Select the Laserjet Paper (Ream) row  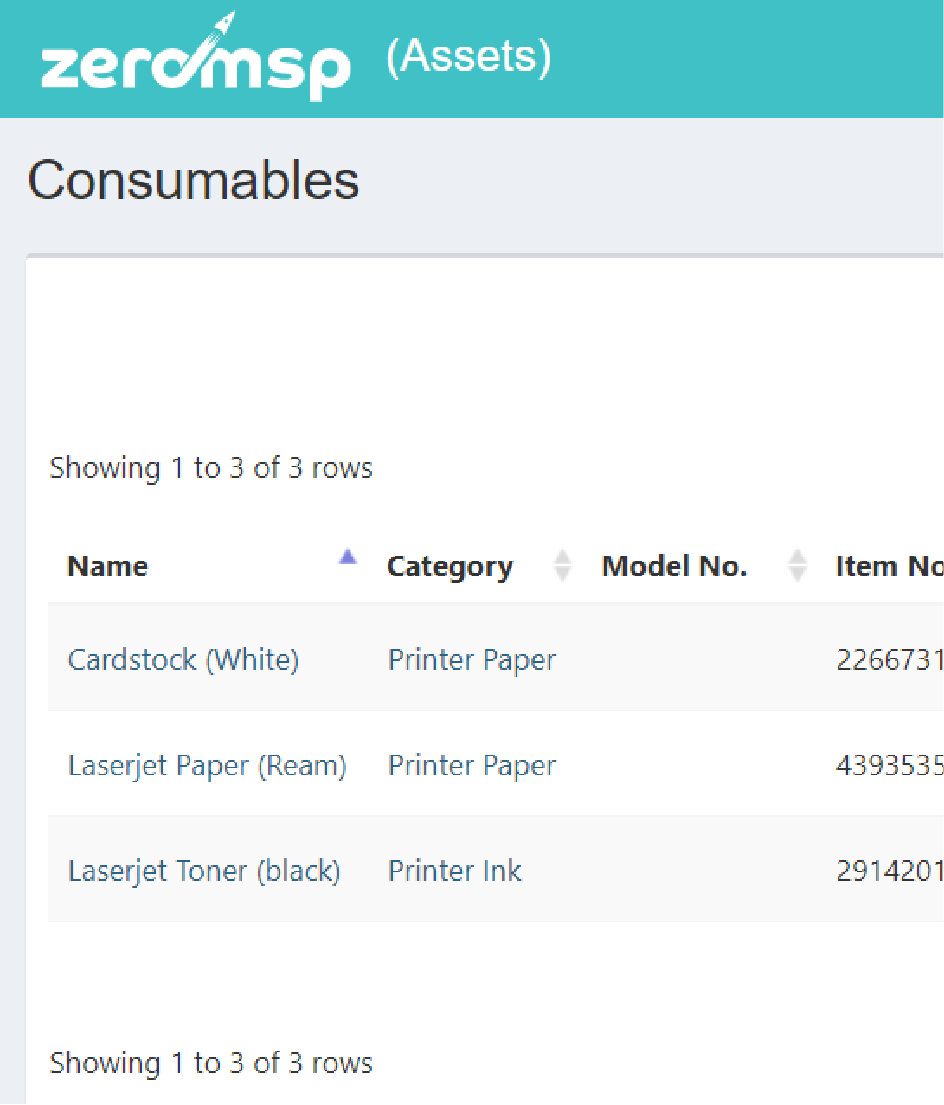207,765
